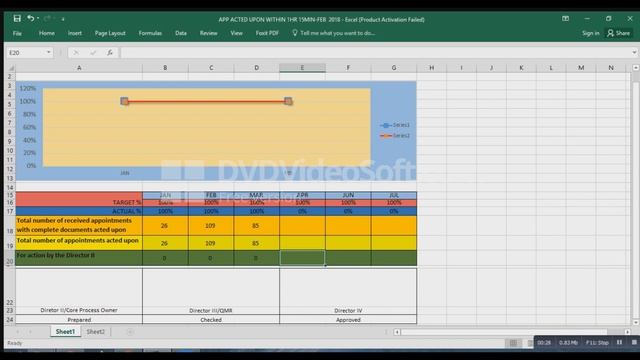
Task: Undo the last action
Action: pos(30,18)
